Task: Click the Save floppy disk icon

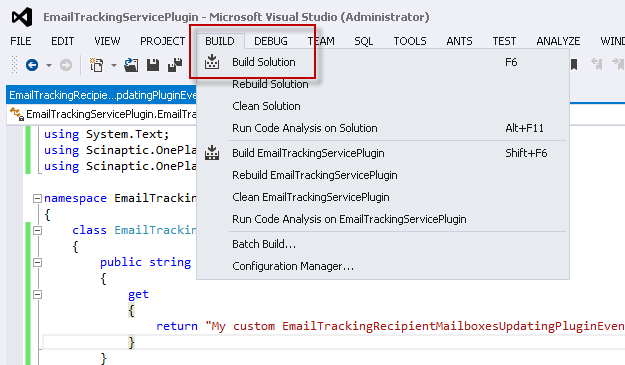Action: tap(153, 65)
